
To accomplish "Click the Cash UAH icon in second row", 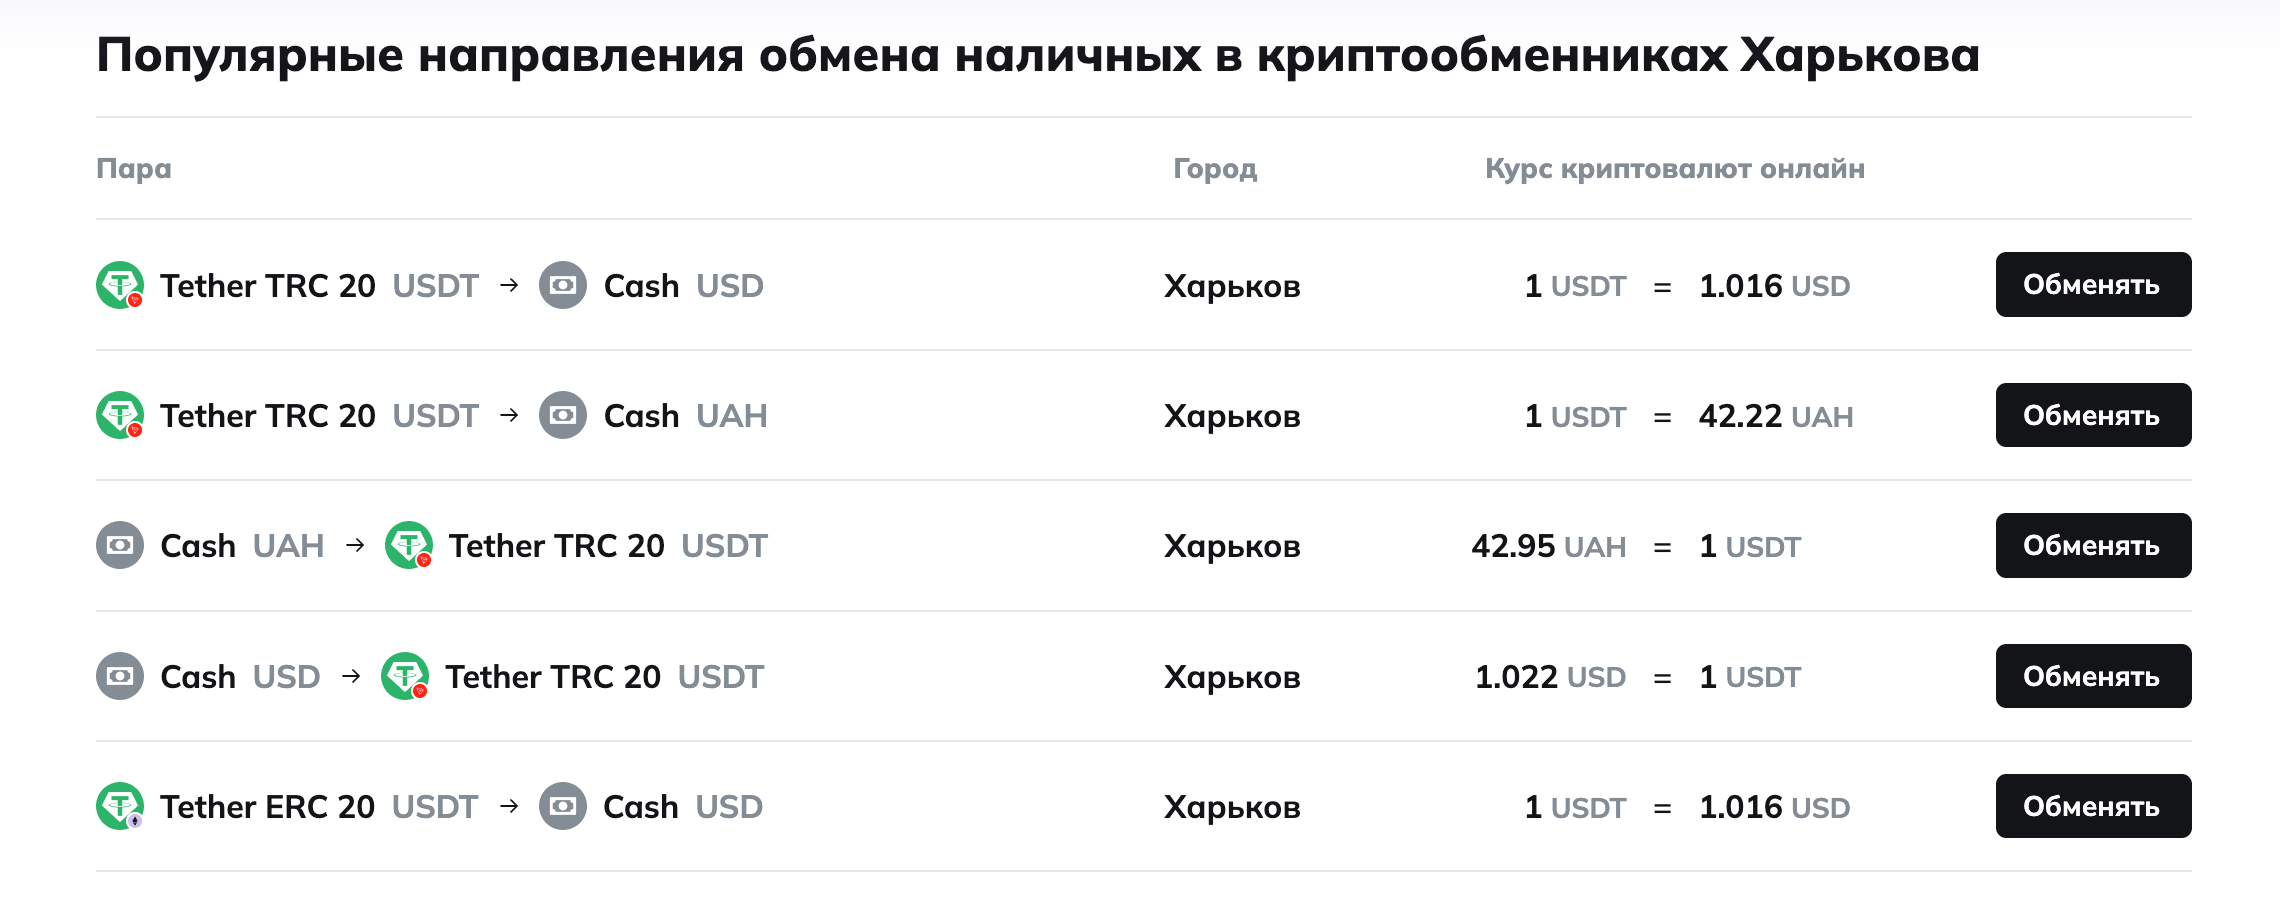I will (563, 415).
